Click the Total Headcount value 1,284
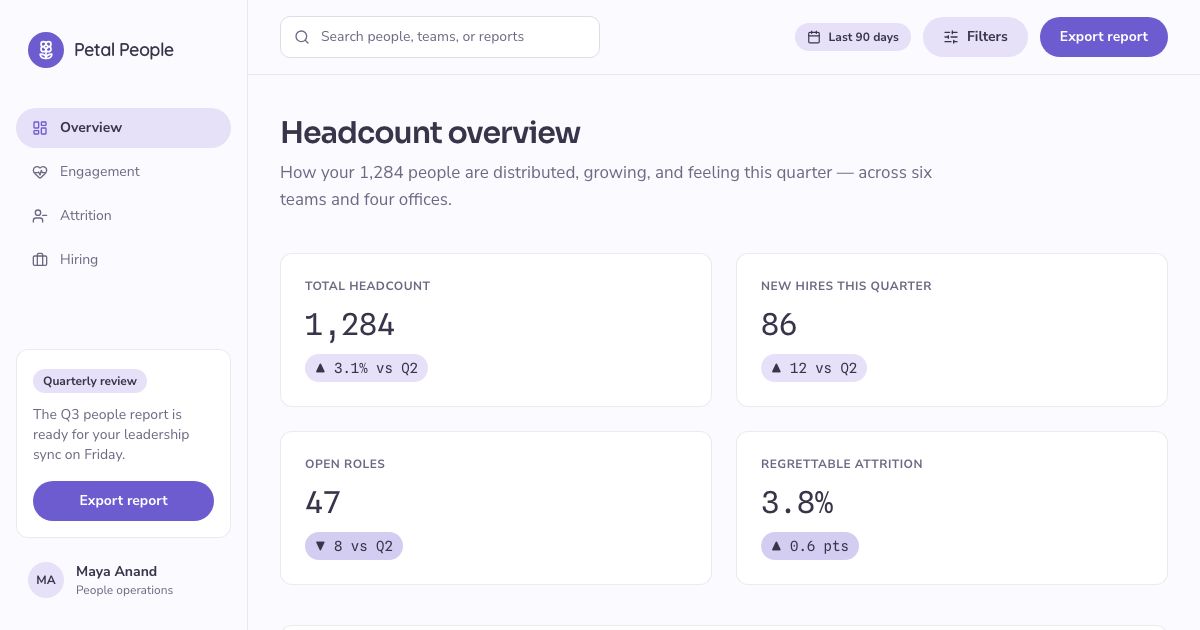The width and height of the screenshot is (1200, 630). coord(350,325)
